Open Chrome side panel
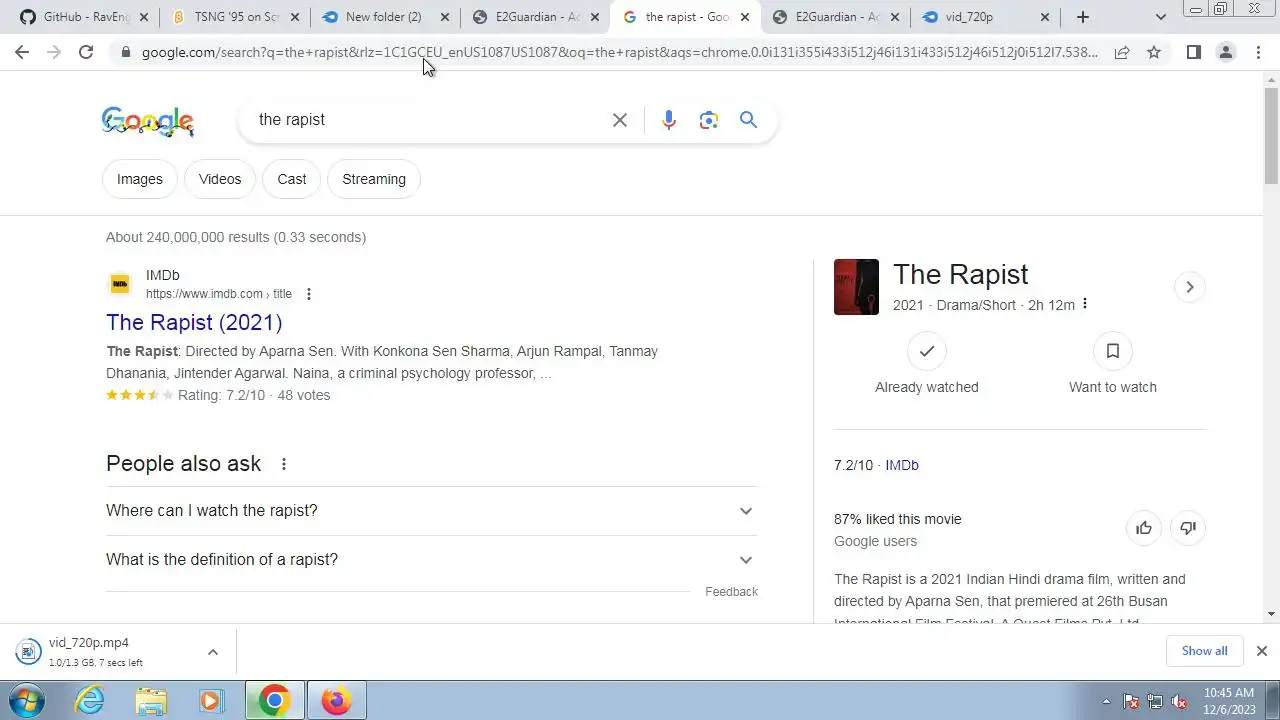This screenshot has height=720, width=1280. pyautogui.click(x=1193, y=52)
